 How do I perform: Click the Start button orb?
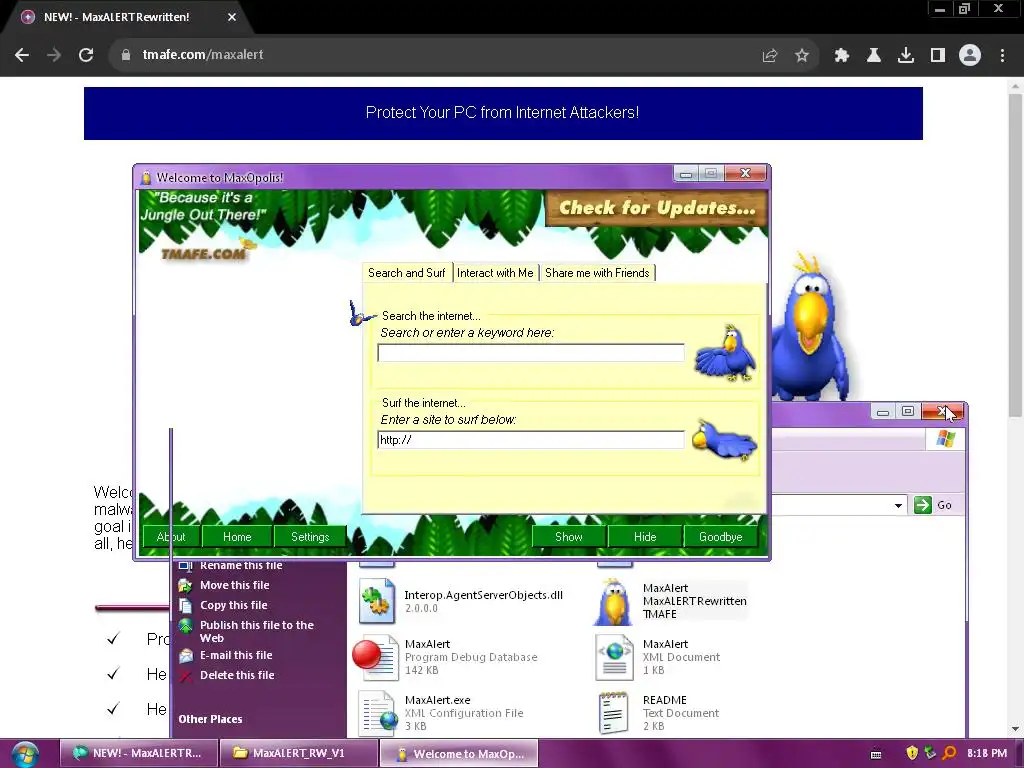pos(24,754)
